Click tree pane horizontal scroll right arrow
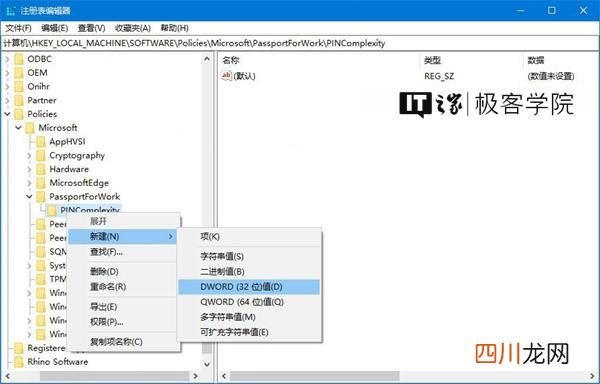This screenshot has height=384, width=600. 196,376
